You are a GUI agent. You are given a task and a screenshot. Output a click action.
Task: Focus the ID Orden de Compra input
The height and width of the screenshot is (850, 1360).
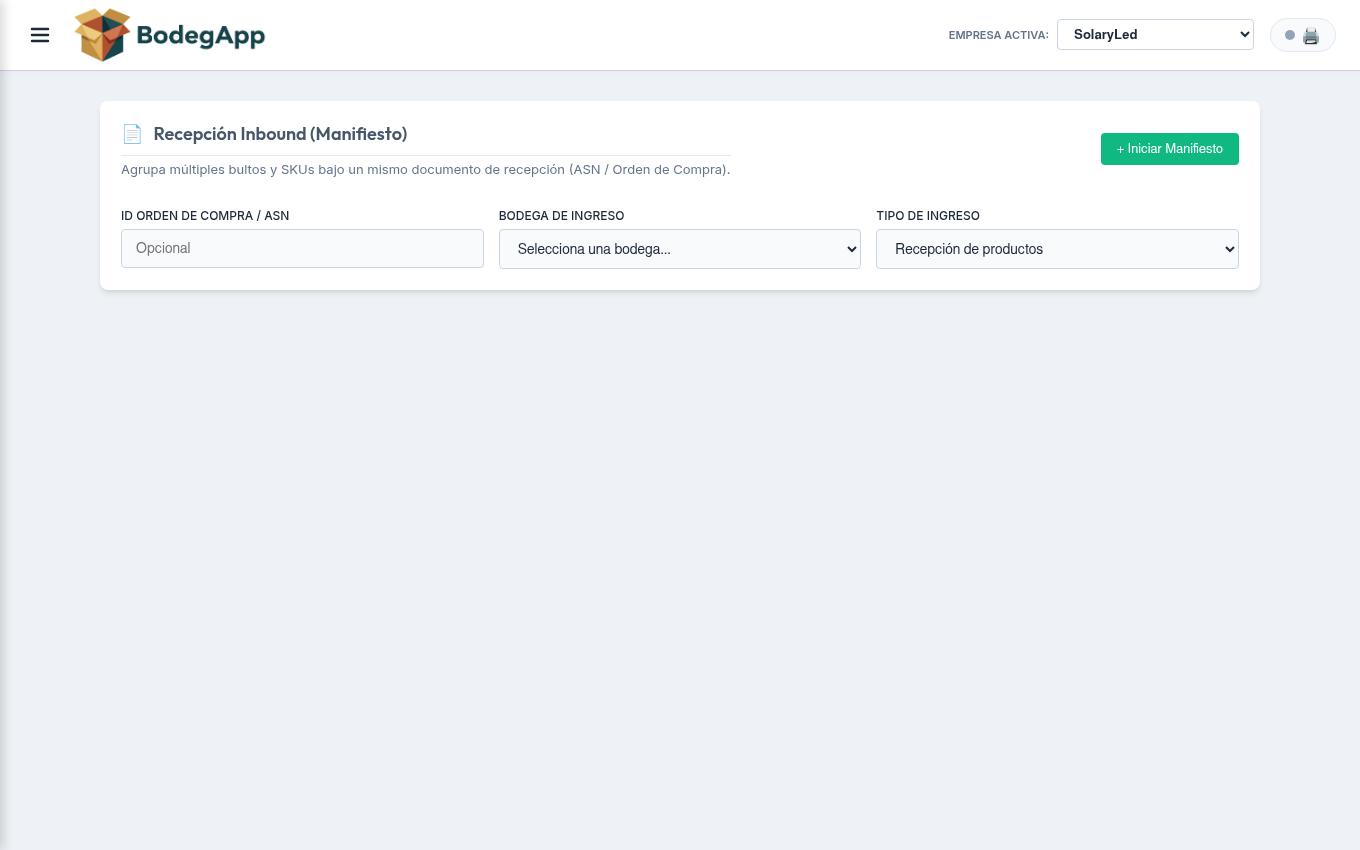point(302,248)
